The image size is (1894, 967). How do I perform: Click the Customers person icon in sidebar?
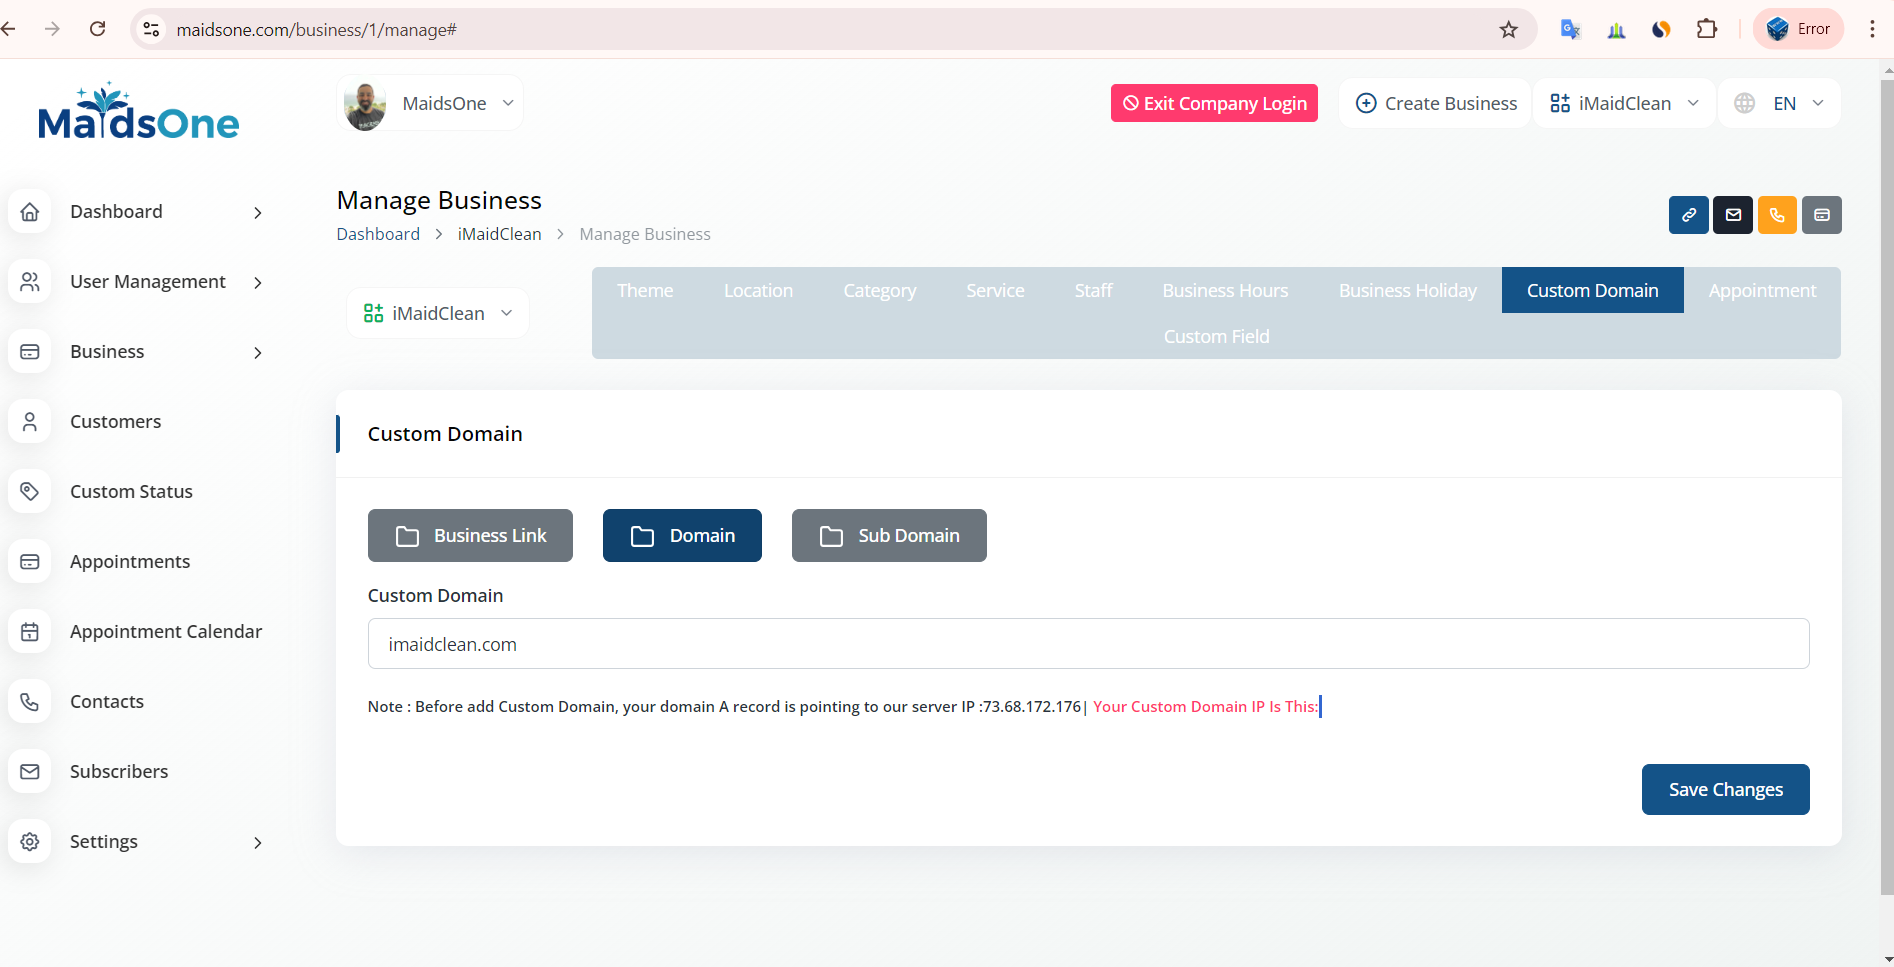[x=30, y=422]
